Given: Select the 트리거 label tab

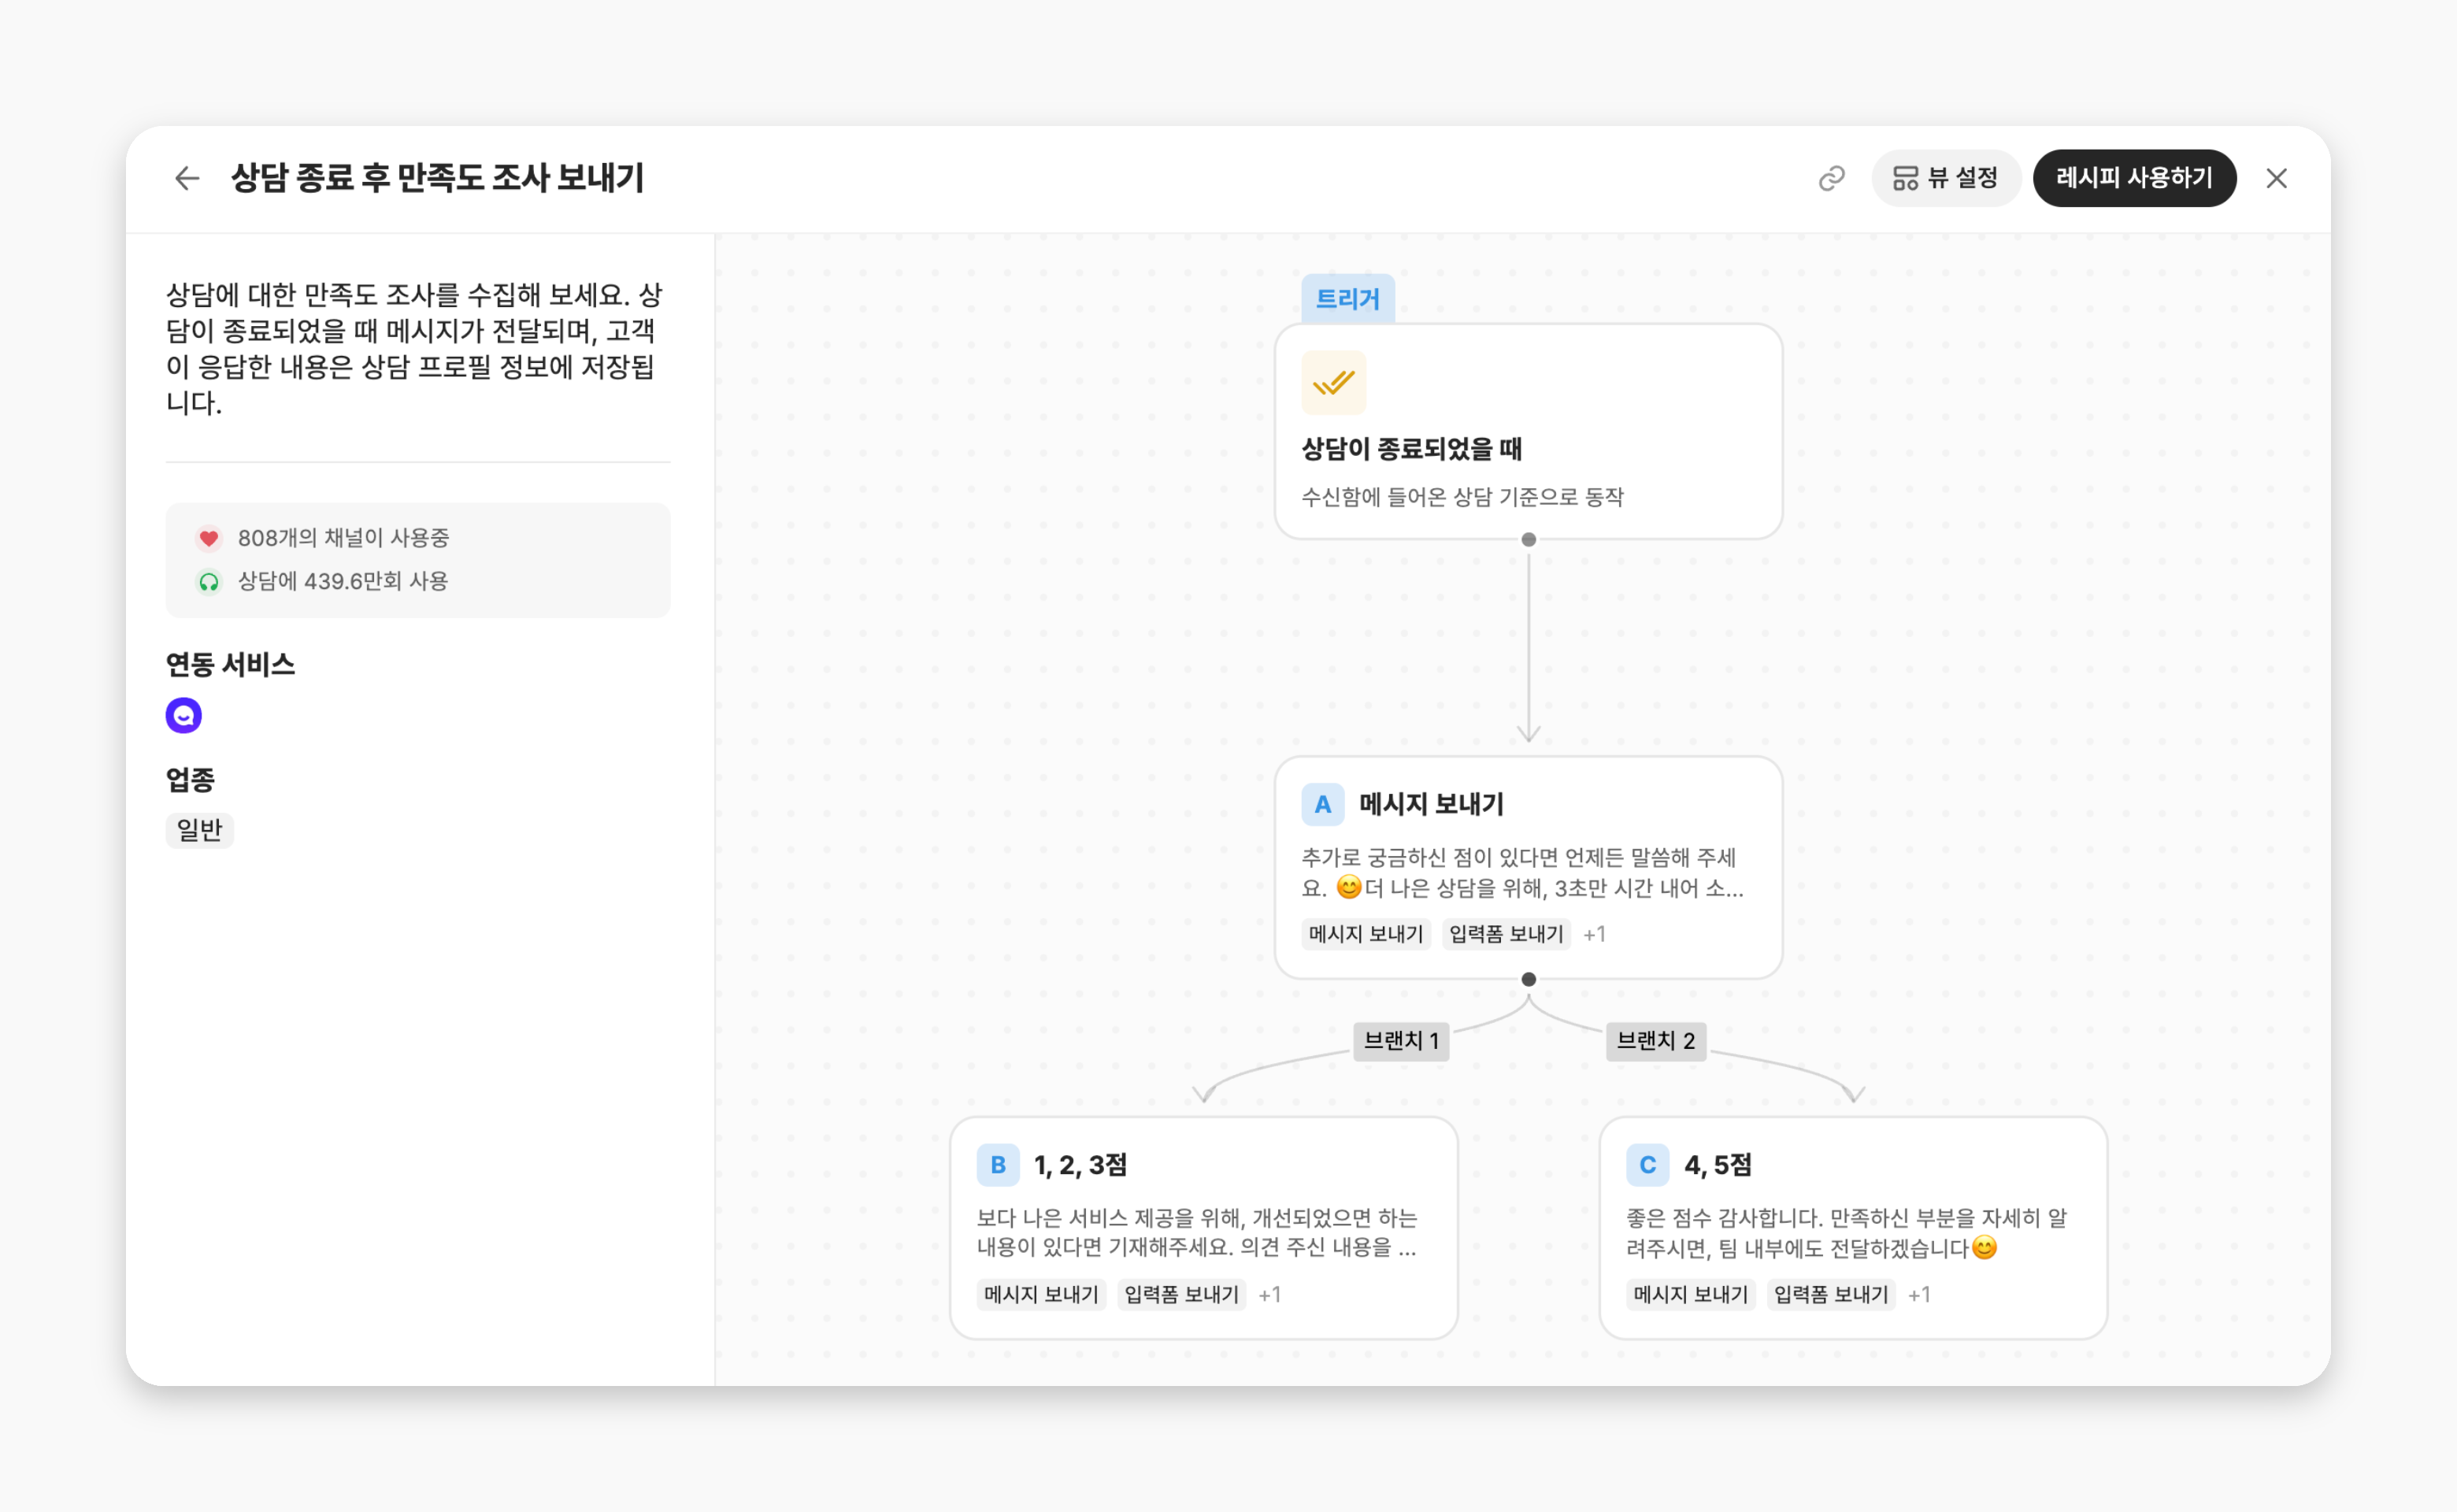Looking at the screenshot, I should point(1347,298).
